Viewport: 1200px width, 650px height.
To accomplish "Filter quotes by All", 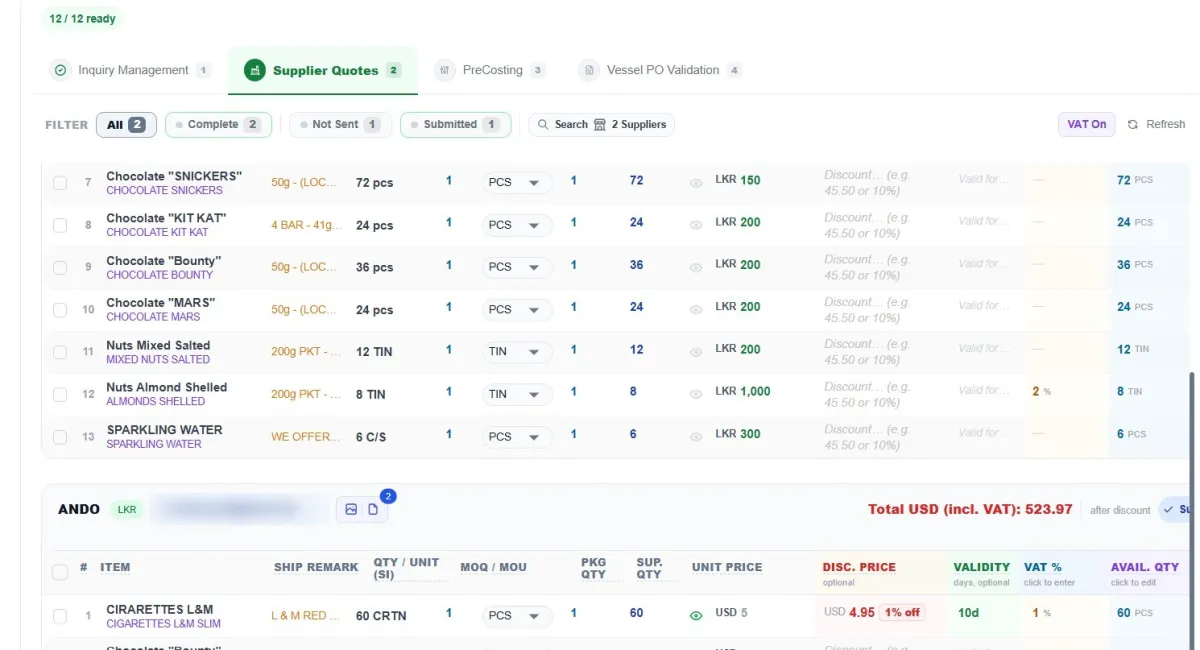I will pyautogui.click(x=126, y=125).
